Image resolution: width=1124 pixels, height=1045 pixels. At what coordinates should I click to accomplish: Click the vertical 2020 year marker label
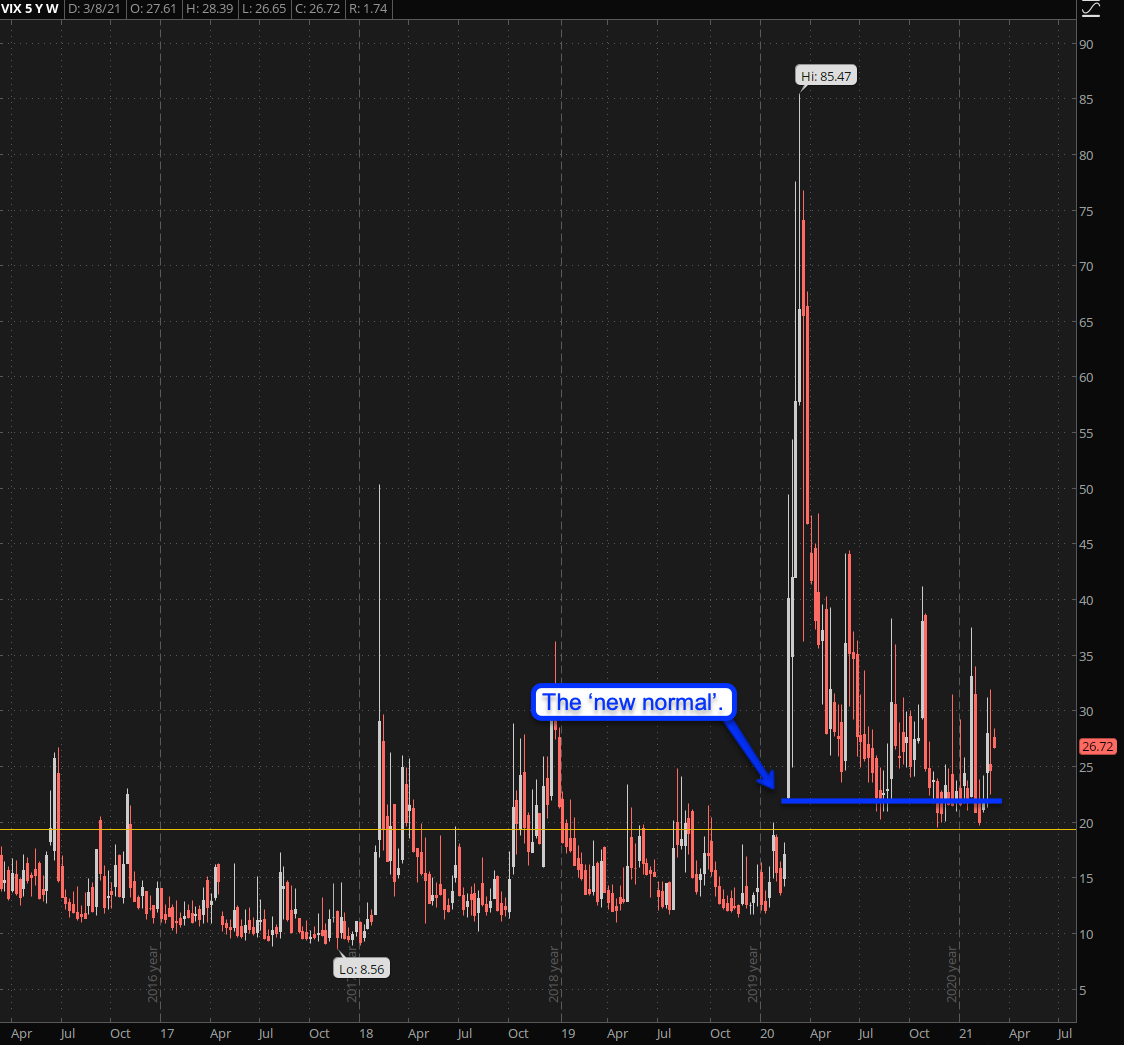951,974
